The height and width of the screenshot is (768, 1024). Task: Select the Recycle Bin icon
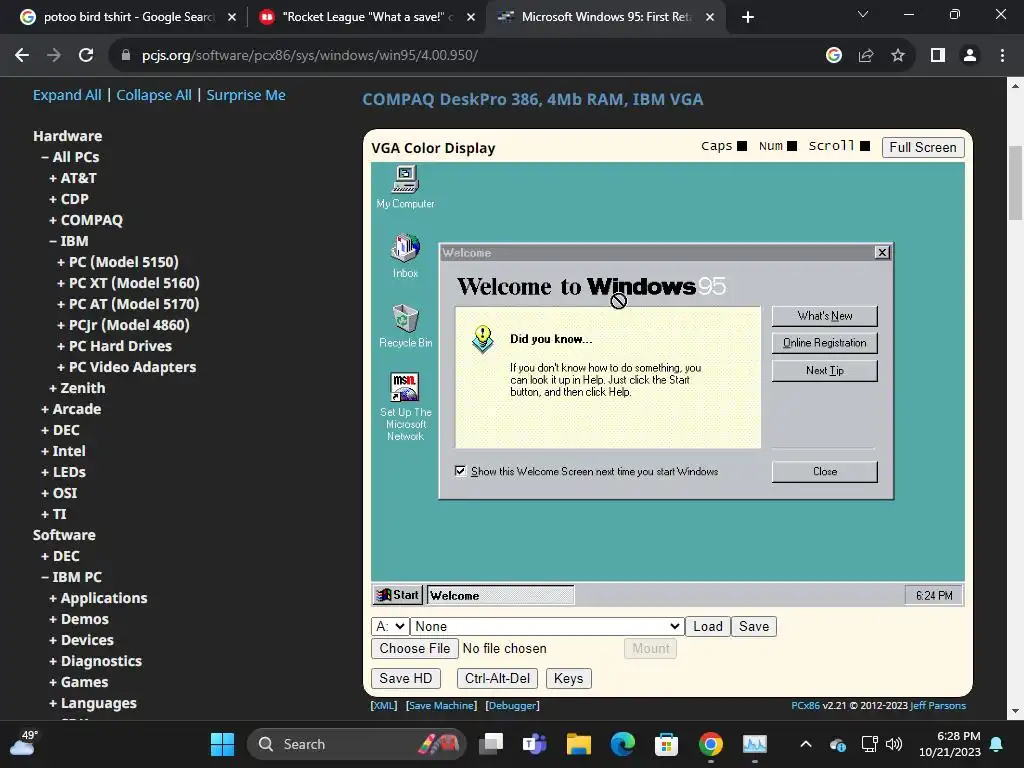click(x=406, y=325)
